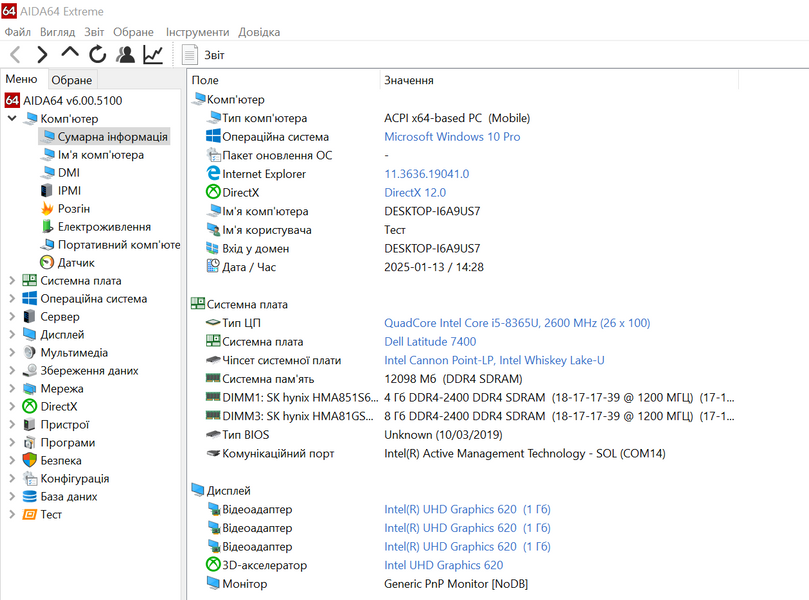The image size is (809, 600).
Task: Click the Тест icon in the tree
Action: pyautogui.click(x=29, y=514)
